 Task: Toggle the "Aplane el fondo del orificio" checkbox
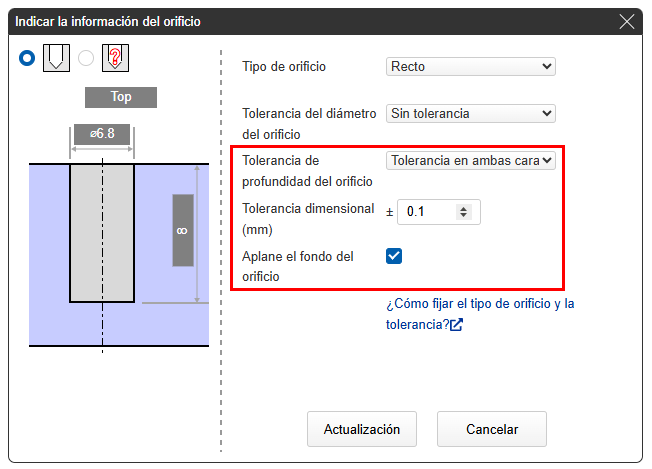tap(394, 256)
